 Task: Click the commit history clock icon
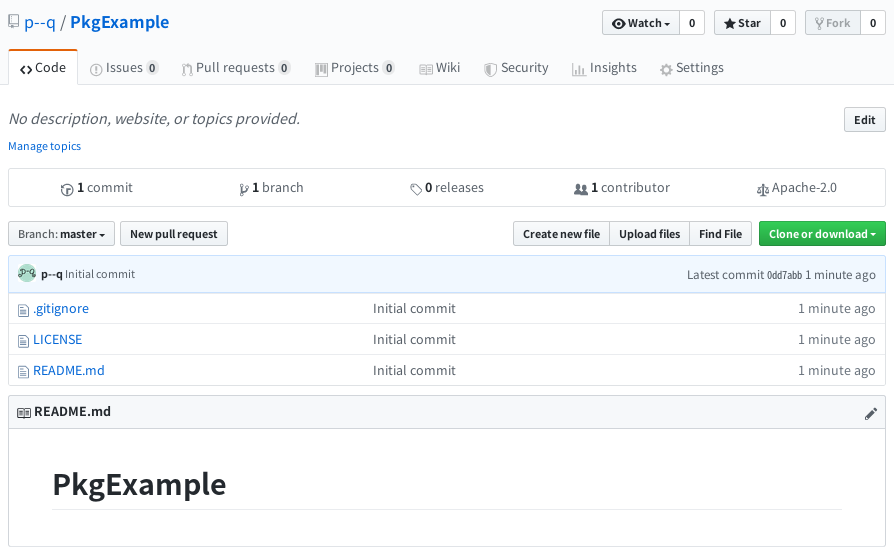[67, 189]
